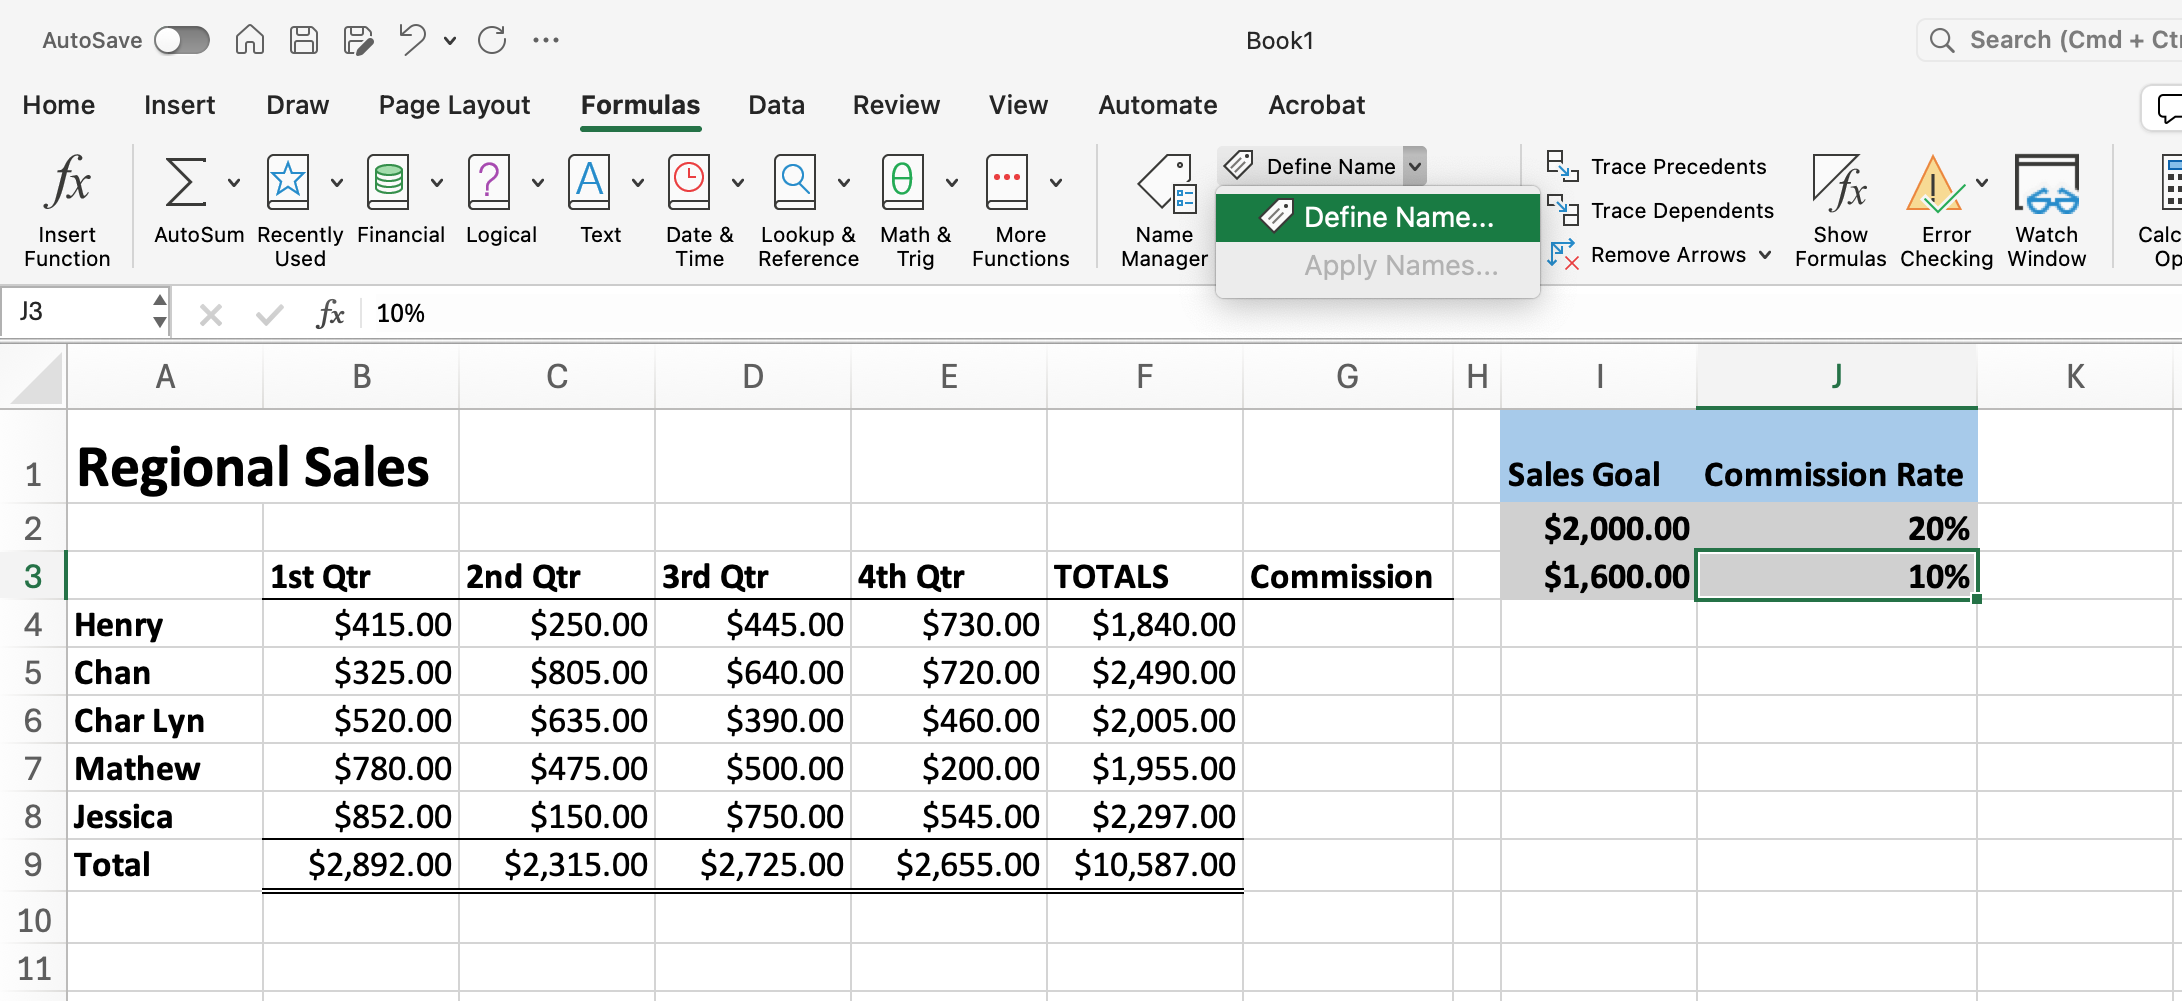Choose Define Name... from the menu
The height and width of the screenshot is (1001, 2182).
coord(1378,217)
